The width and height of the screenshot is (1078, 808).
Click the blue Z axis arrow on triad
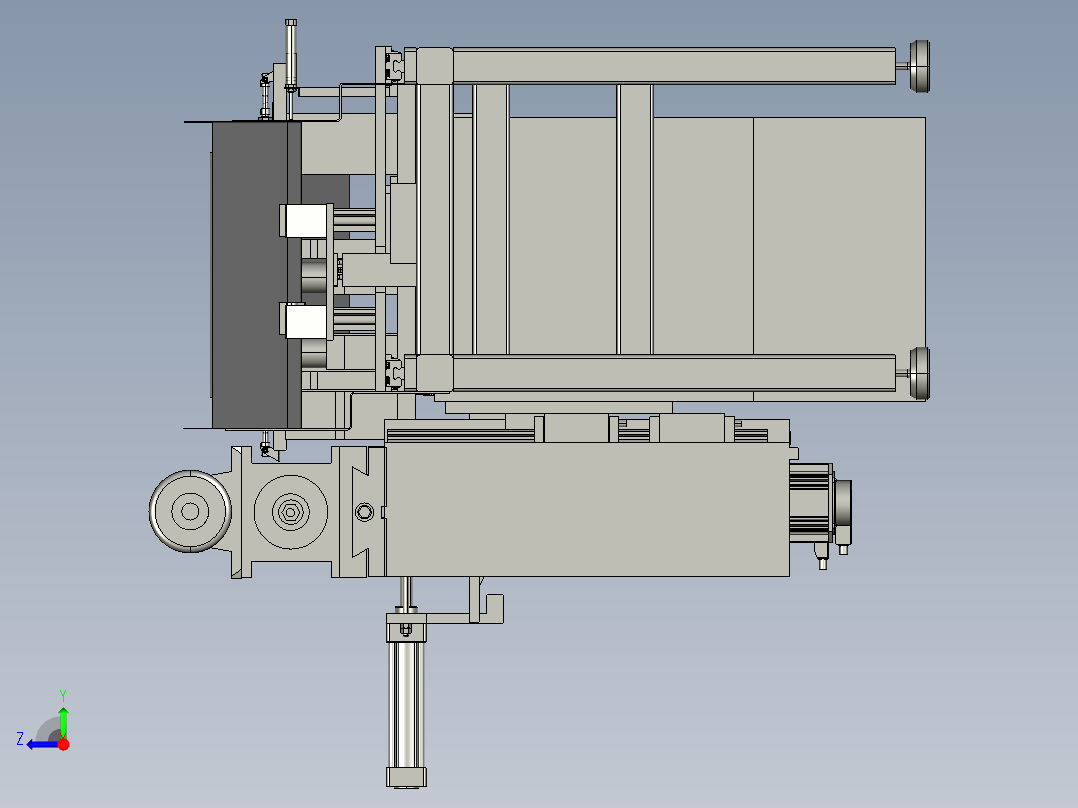coord(41,744)
